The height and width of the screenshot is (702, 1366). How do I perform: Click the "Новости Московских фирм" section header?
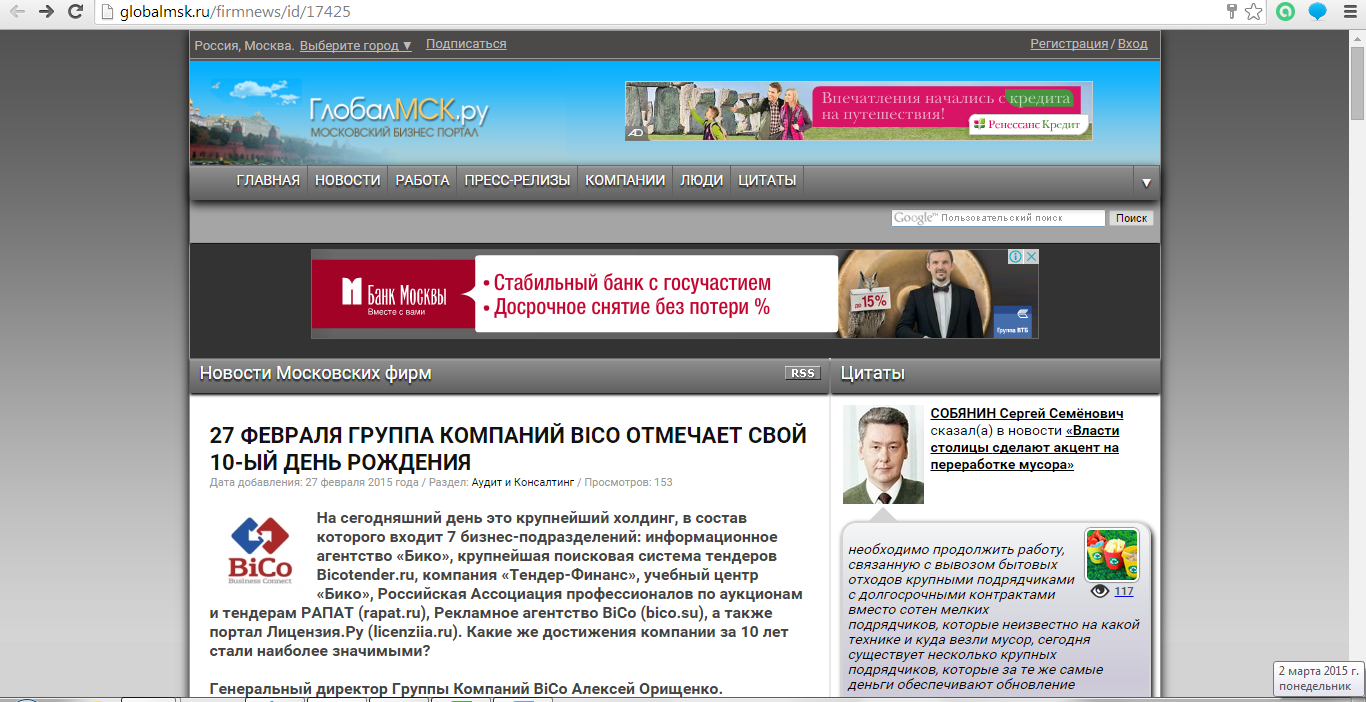316,374
